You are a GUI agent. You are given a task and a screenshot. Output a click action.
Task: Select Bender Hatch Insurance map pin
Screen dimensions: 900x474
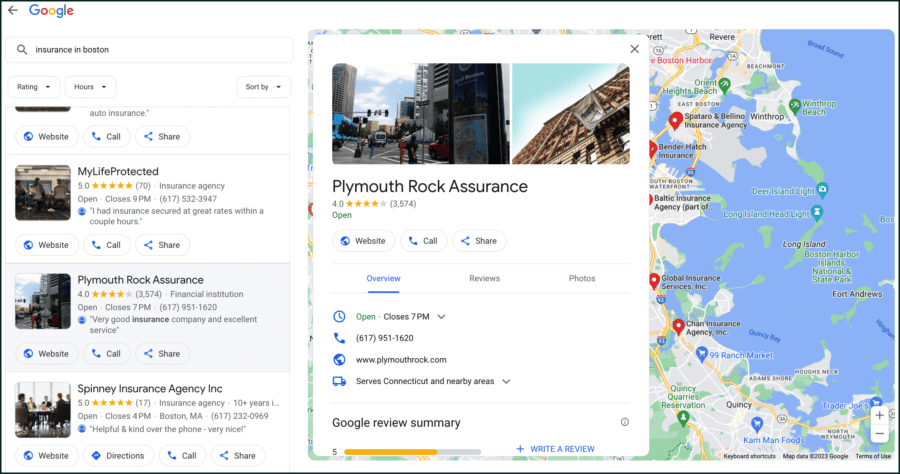tap(653, 149)
